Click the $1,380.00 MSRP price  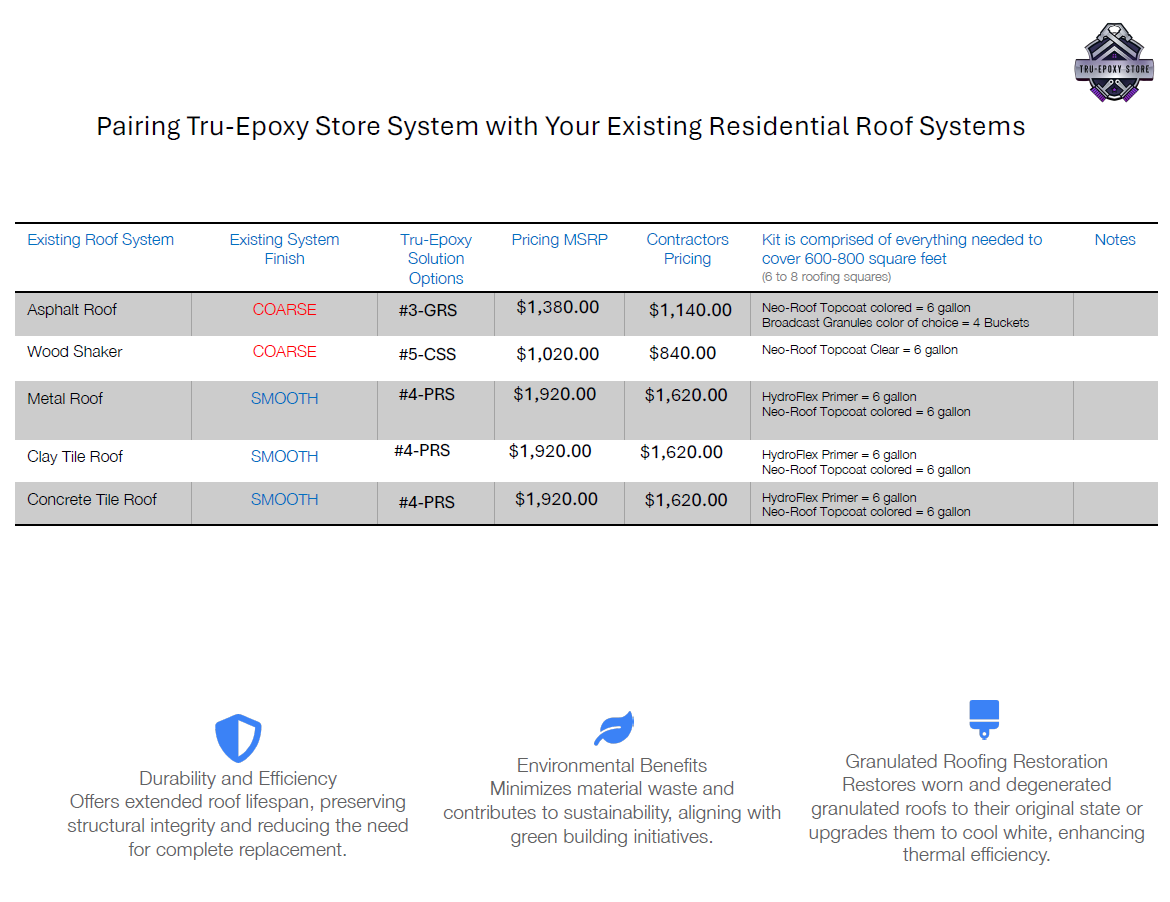[x=557, y=307]
